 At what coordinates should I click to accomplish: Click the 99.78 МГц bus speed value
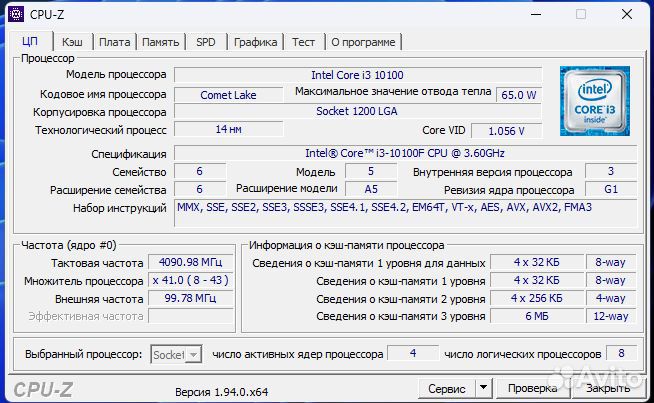click(x=191, y=298)
